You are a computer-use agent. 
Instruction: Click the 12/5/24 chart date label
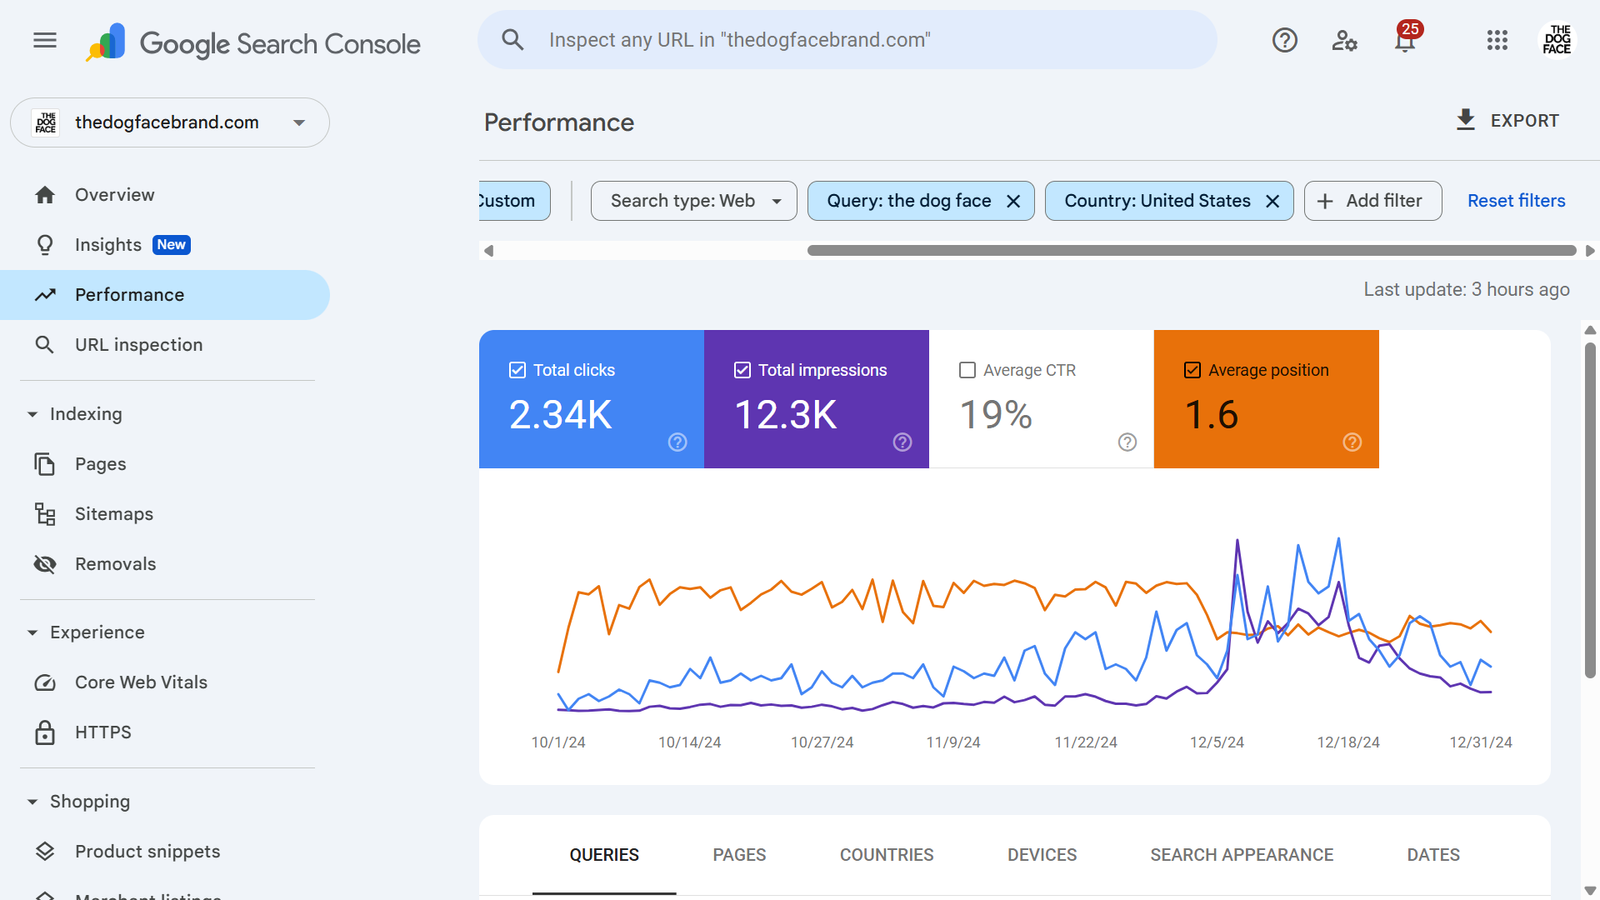pyautogui.click(x=1217, y=742)
